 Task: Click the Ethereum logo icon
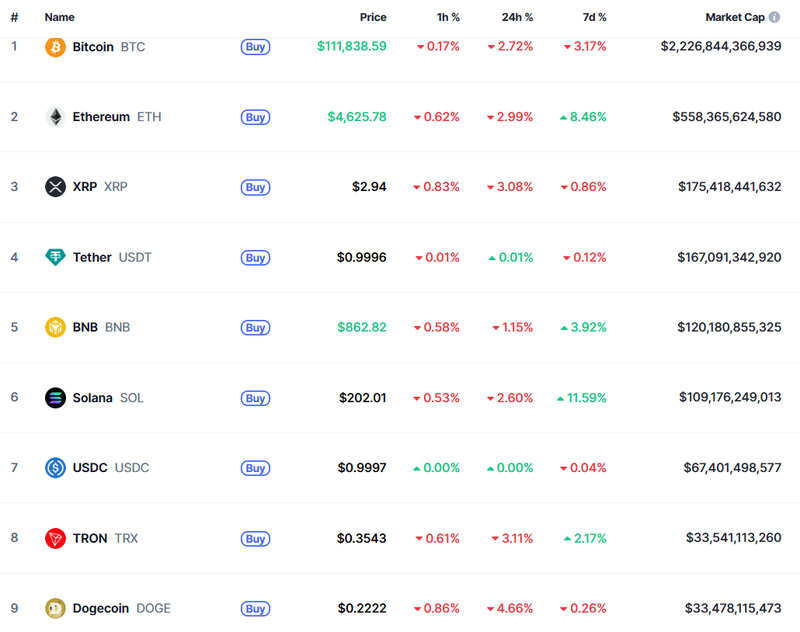[56, 117]
